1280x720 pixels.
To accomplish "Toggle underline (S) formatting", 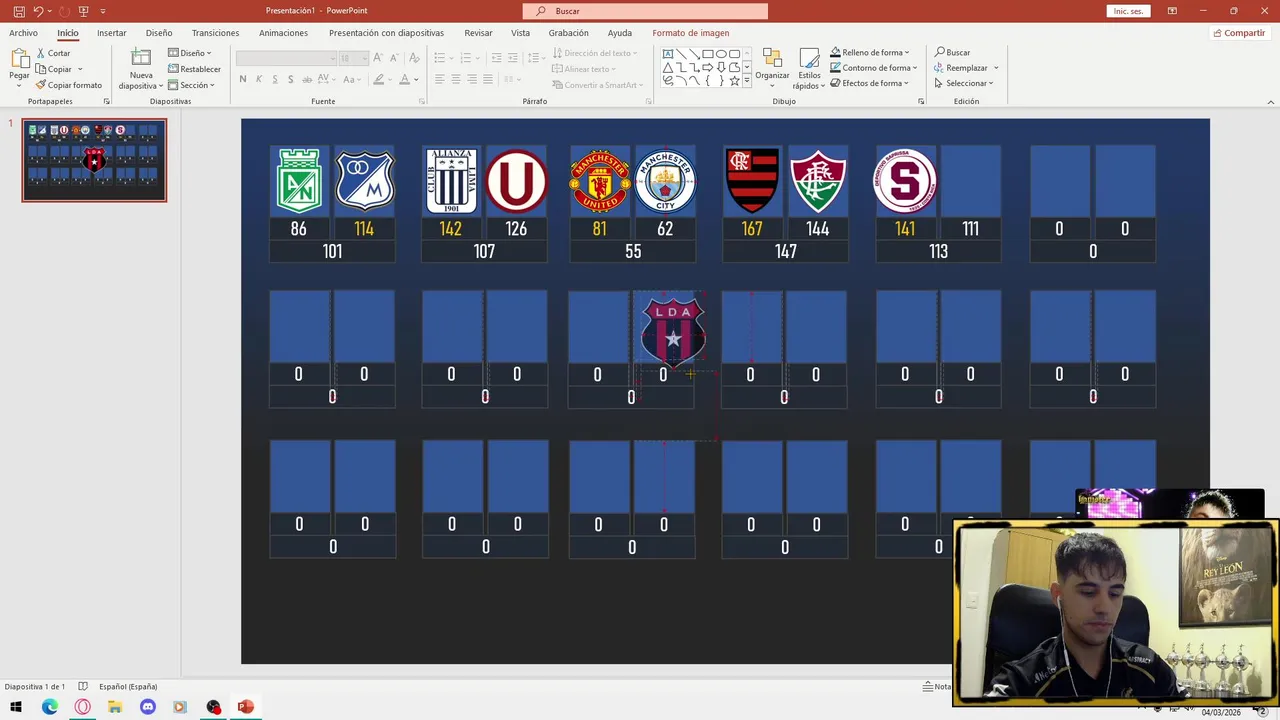I will [275, 79].
